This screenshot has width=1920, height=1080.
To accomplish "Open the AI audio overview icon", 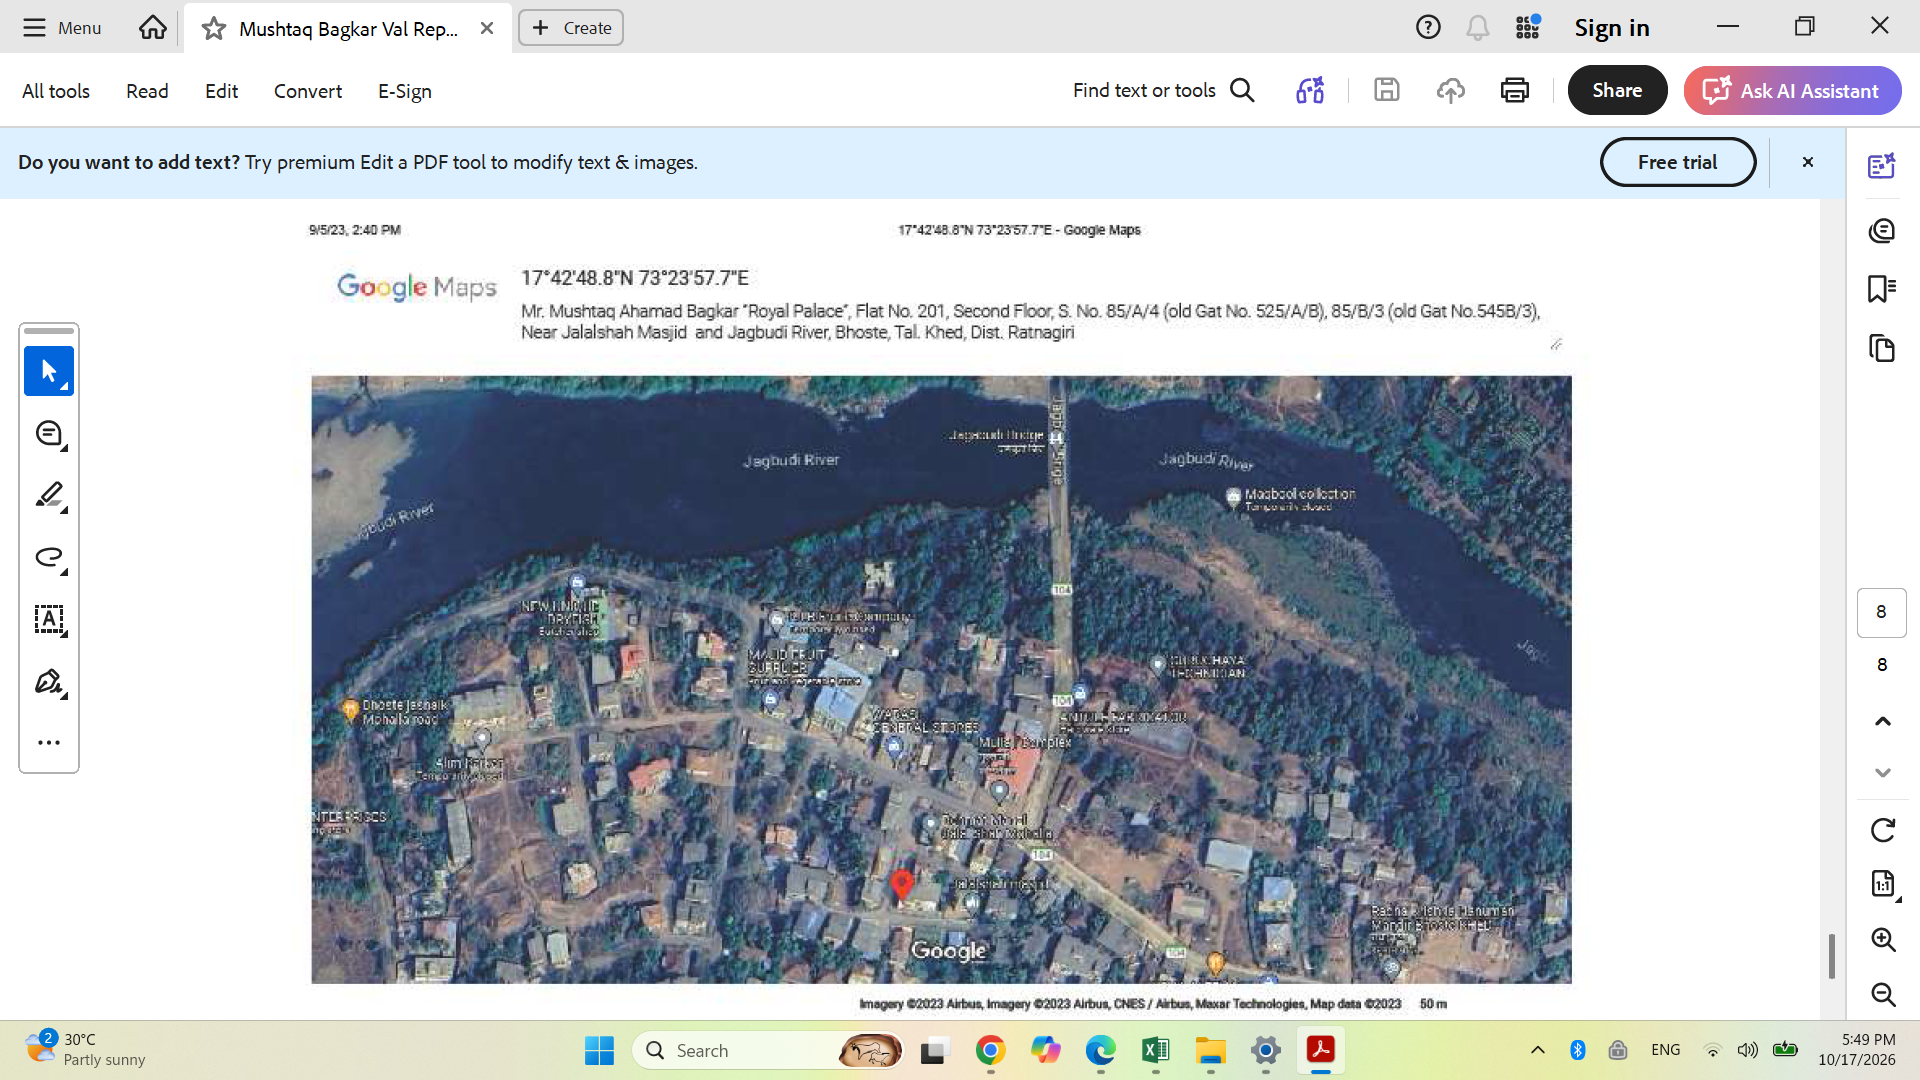I will (x=1310, y=91).
